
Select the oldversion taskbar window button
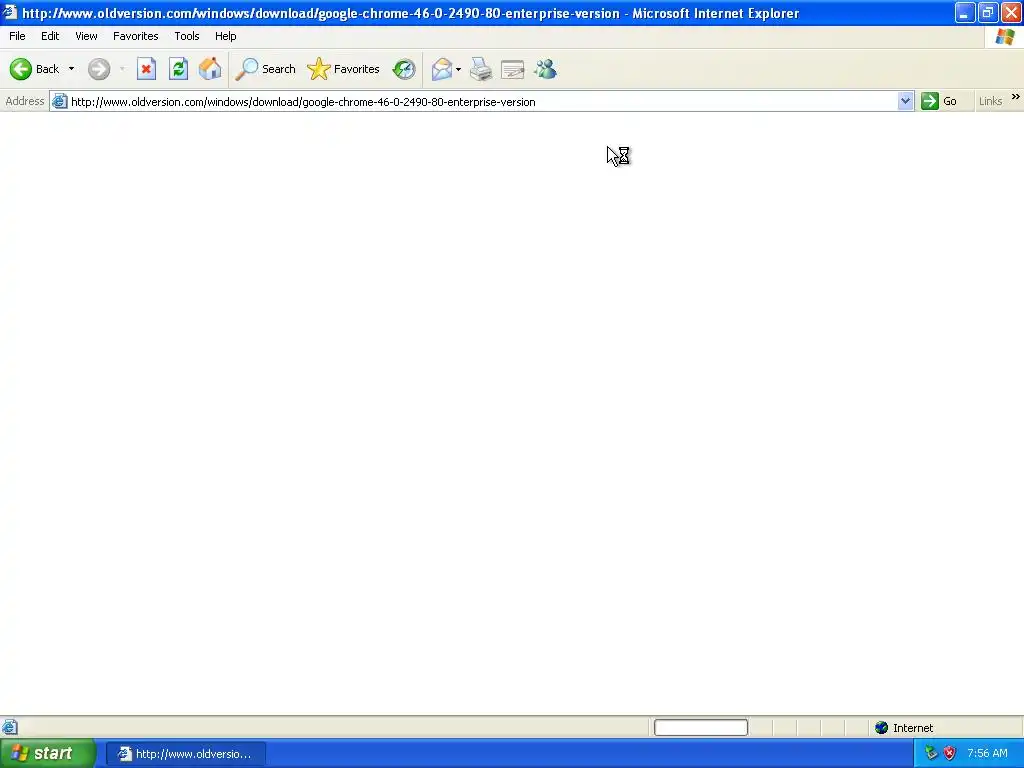point(185,754)
